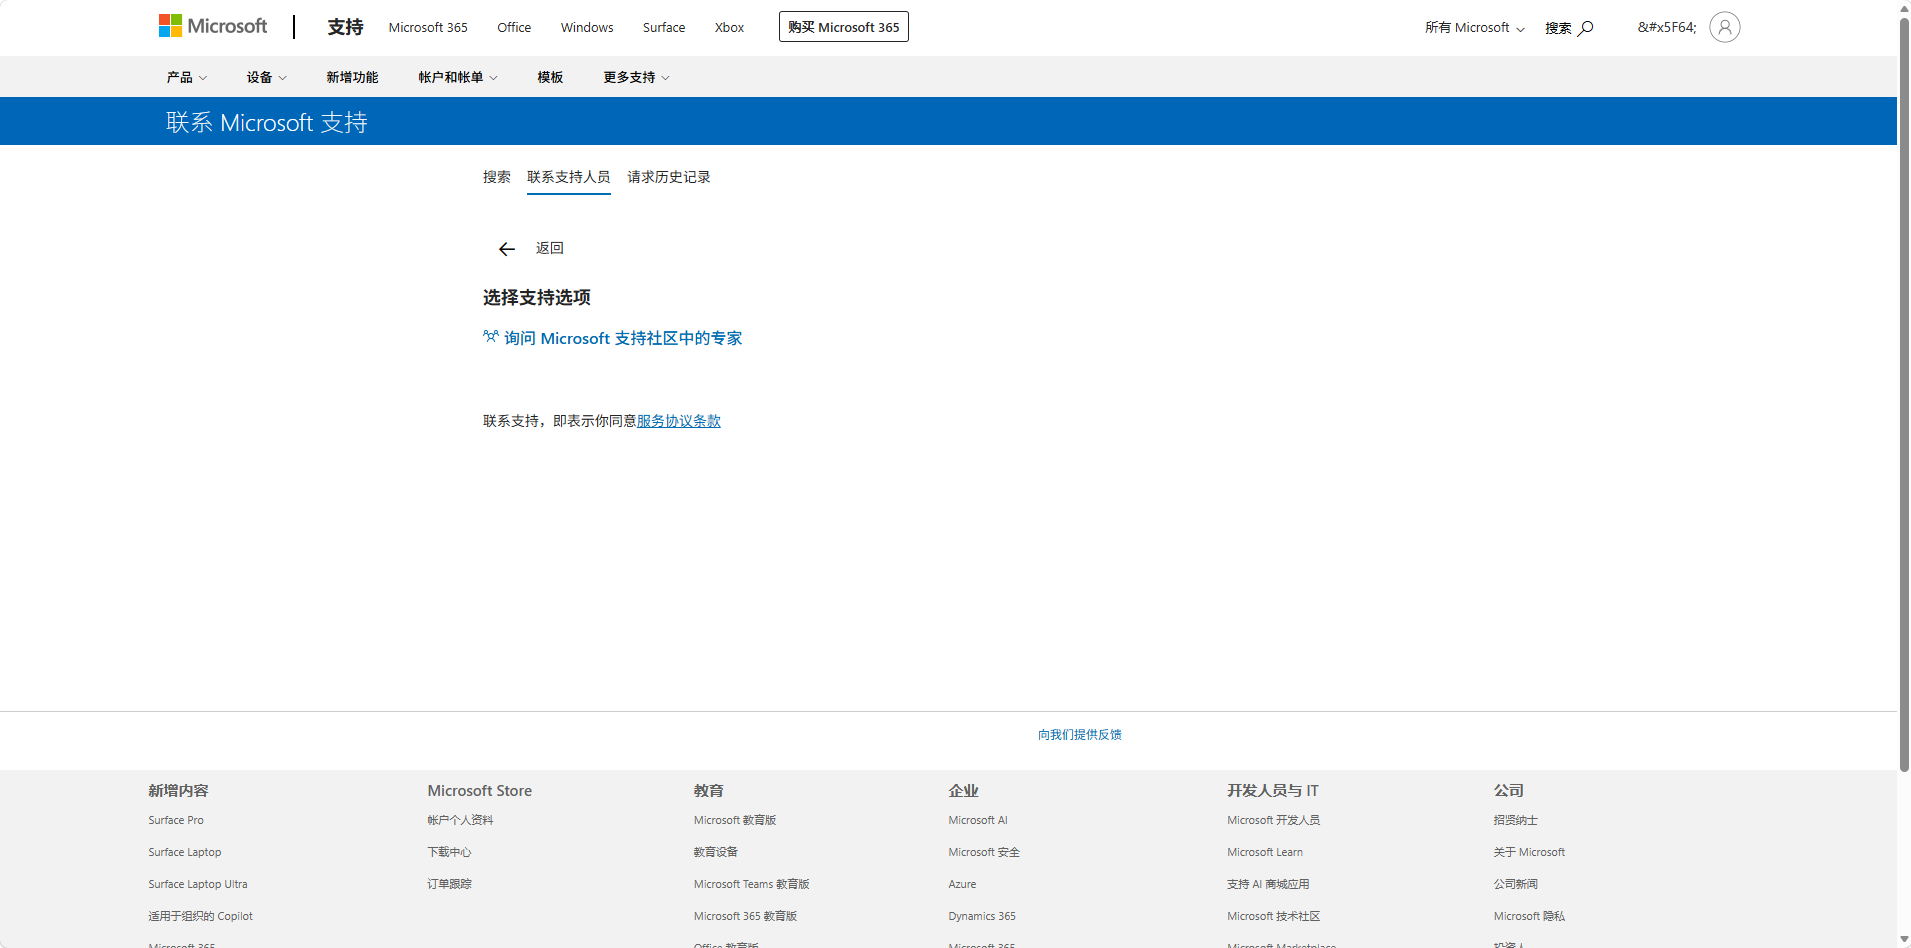Click the search magnifier icon
This screenshot has height=948, width=1911.
point(1585,28)
